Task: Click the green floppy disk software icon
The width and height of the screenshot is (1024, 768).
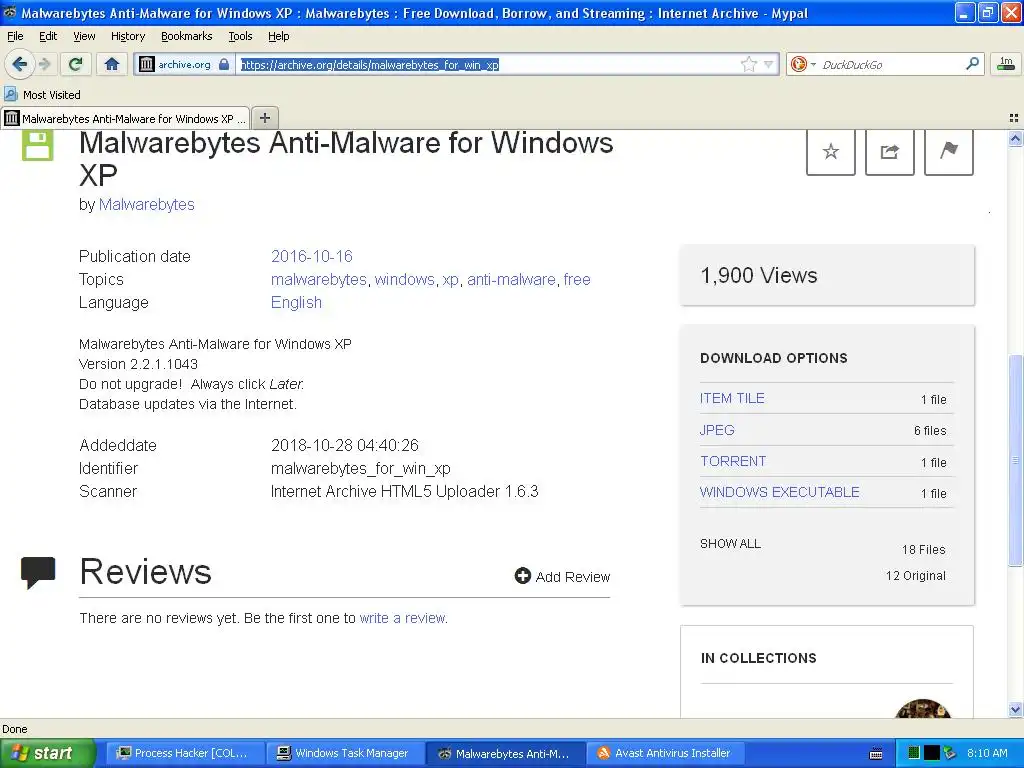Action: pos(38,145)
